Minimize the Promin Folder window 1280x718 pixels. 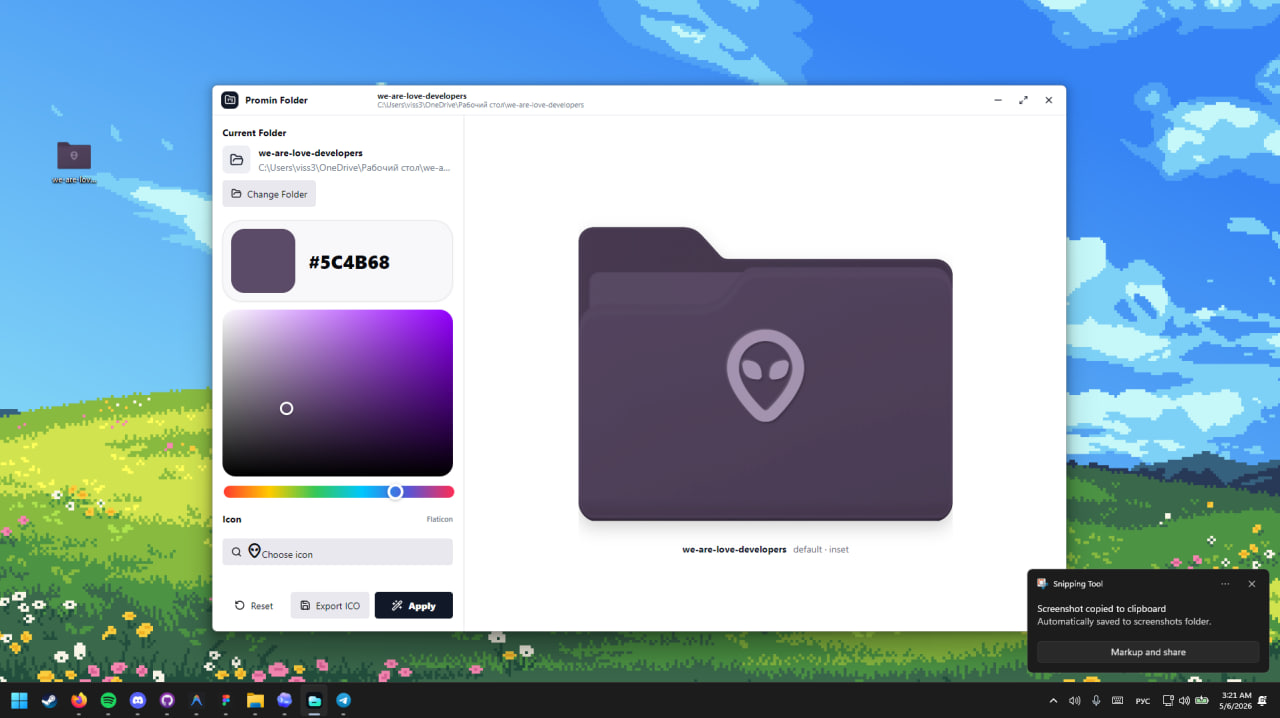click(998, 100)
